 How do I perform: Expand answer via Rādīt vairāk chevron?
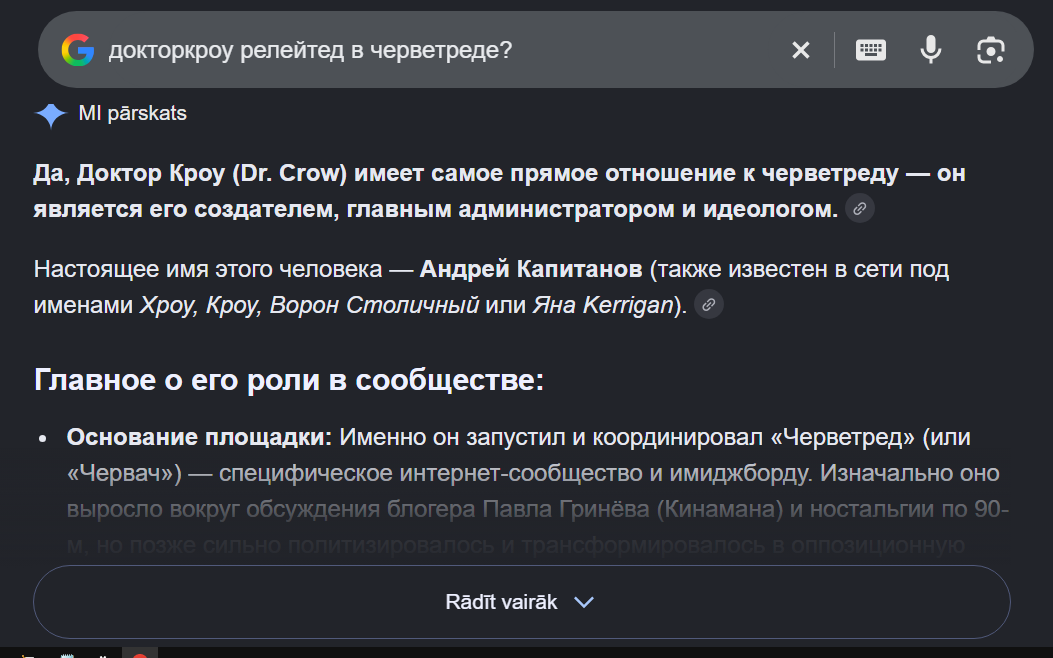point(584,602)
